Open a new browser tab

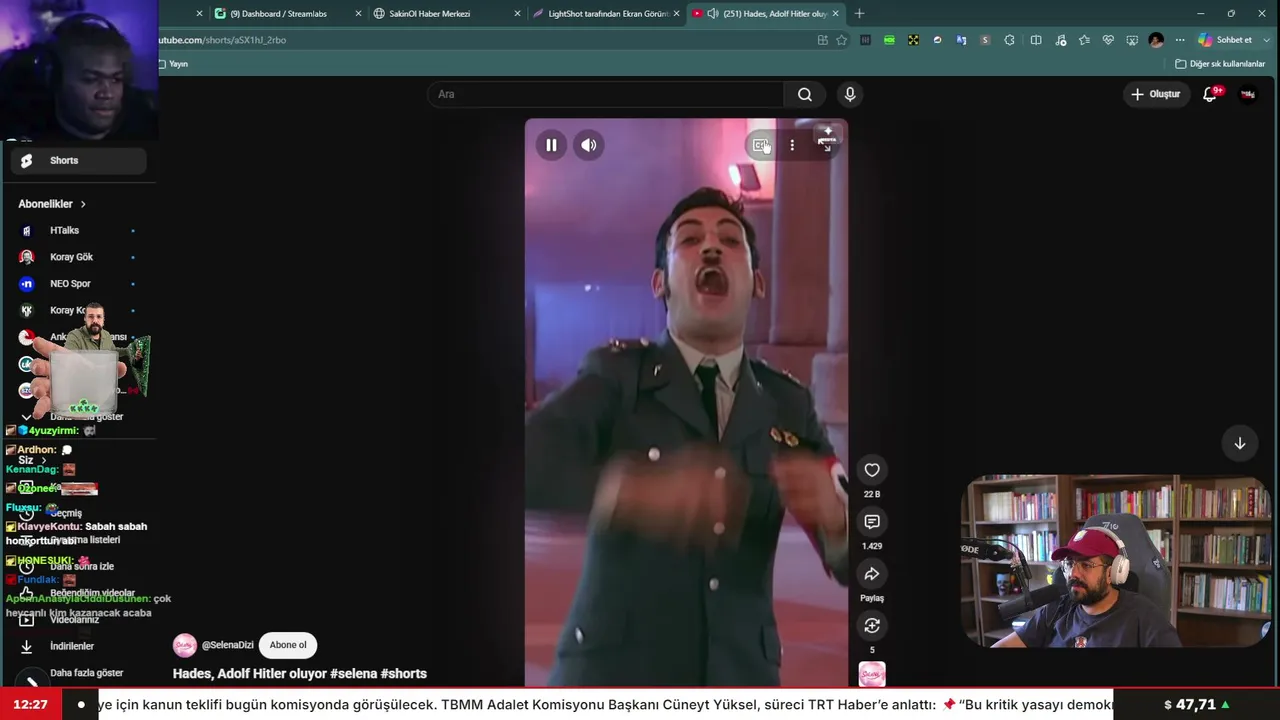coord(859,14)
